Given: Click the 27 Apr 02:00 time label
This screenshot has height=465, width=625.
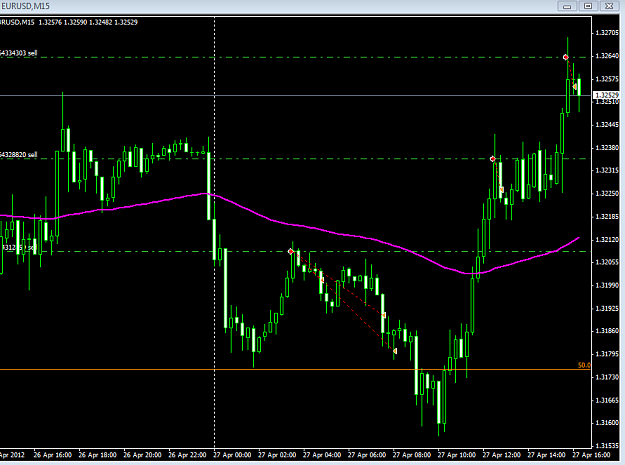Looking at the screenshot, I should click(x=277, y=455).
